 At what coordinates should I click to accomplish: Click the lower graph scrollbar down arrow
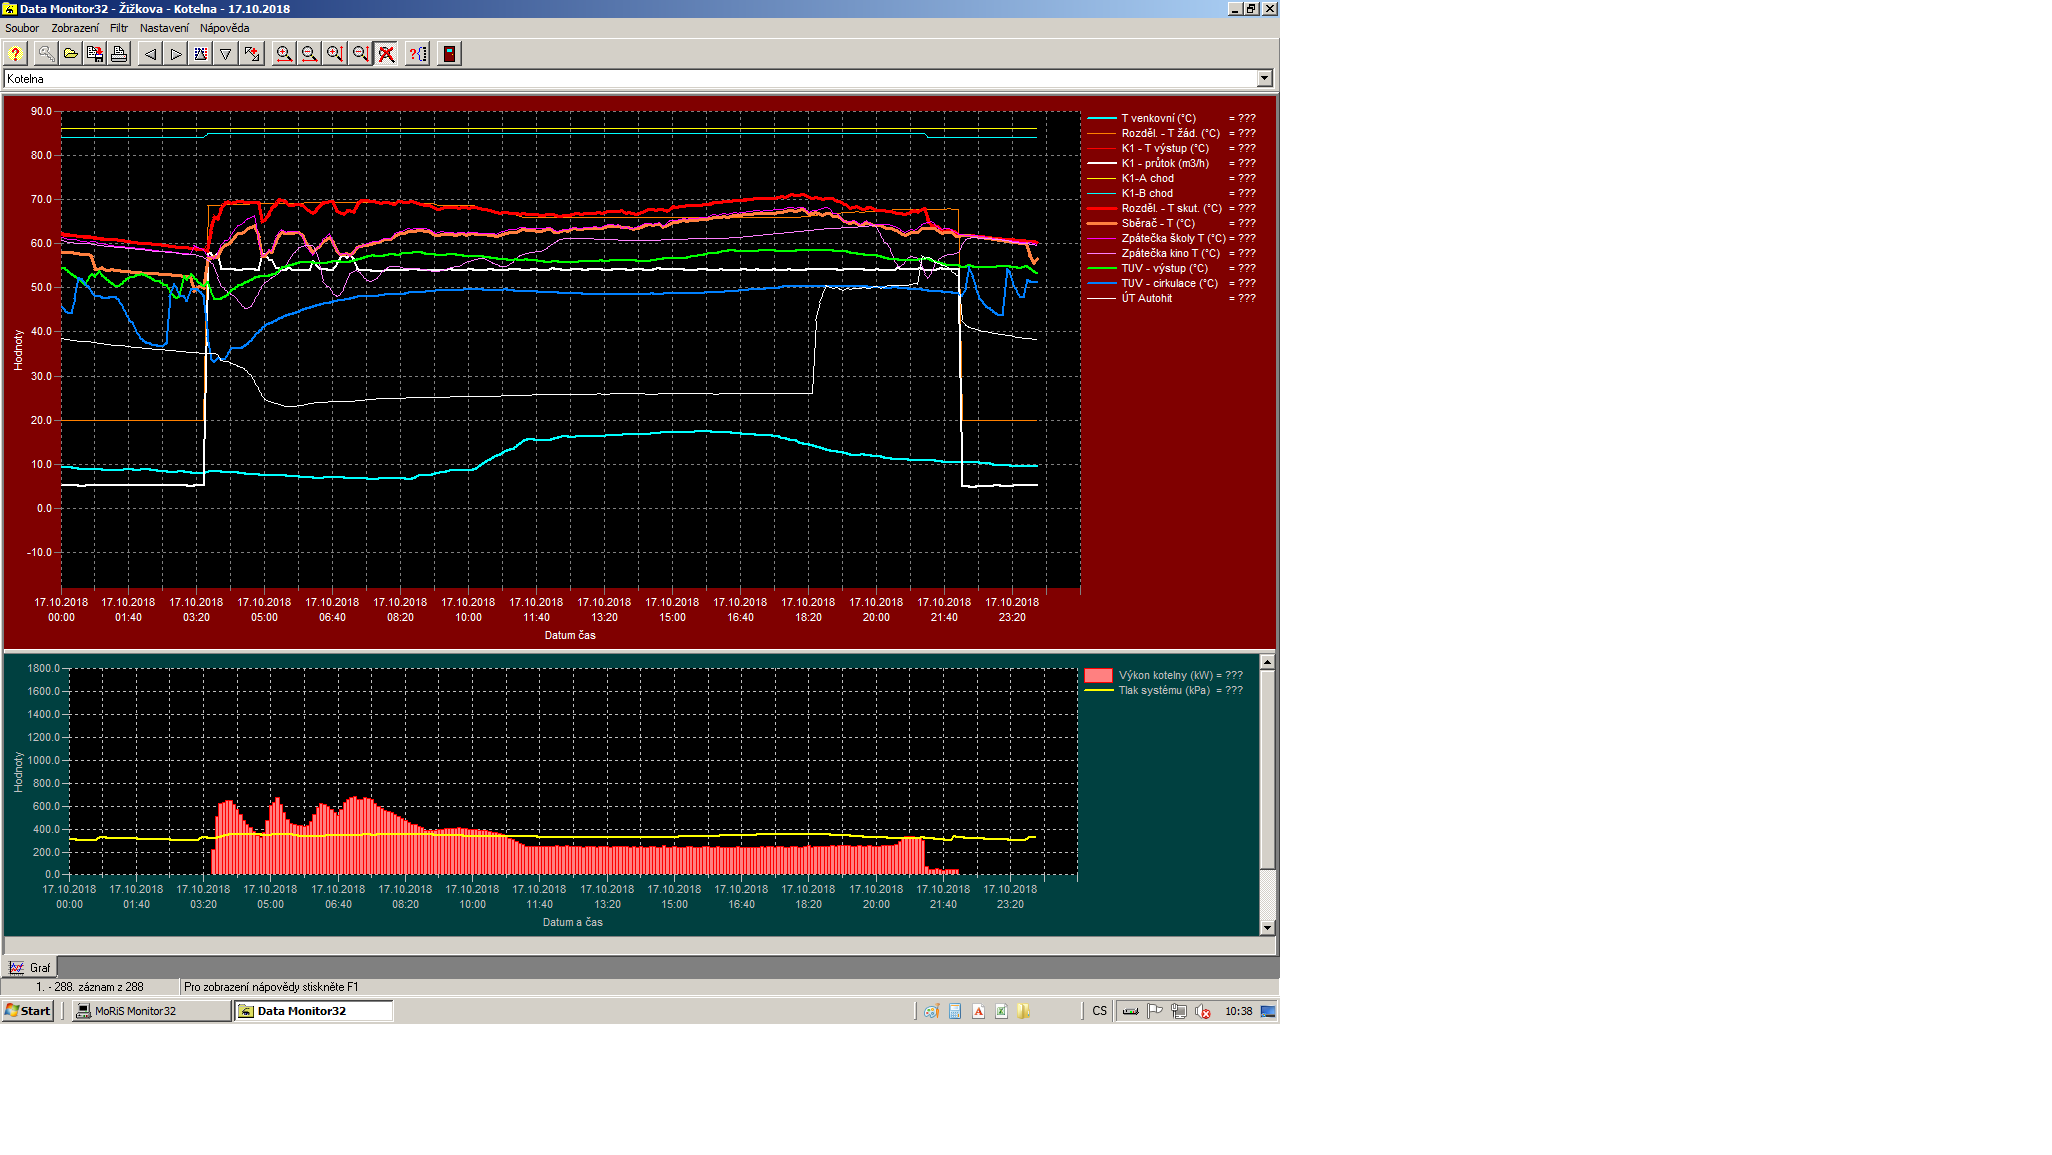tap(1267, 928)
